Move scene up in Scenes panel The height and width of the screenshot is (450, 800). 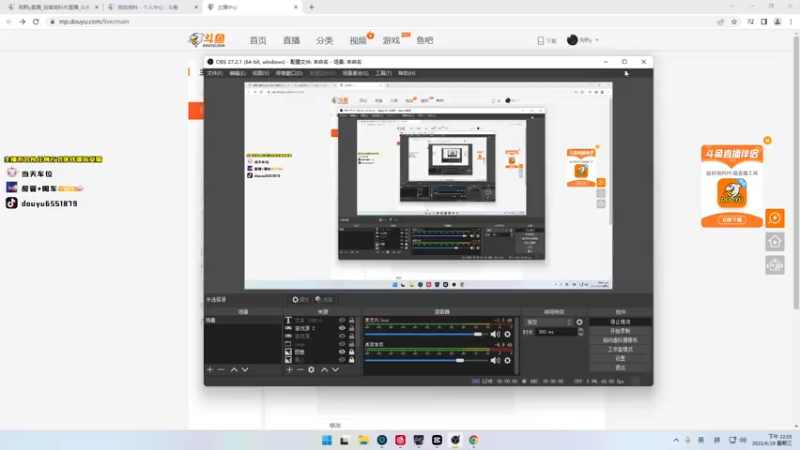tap(234, 369)
